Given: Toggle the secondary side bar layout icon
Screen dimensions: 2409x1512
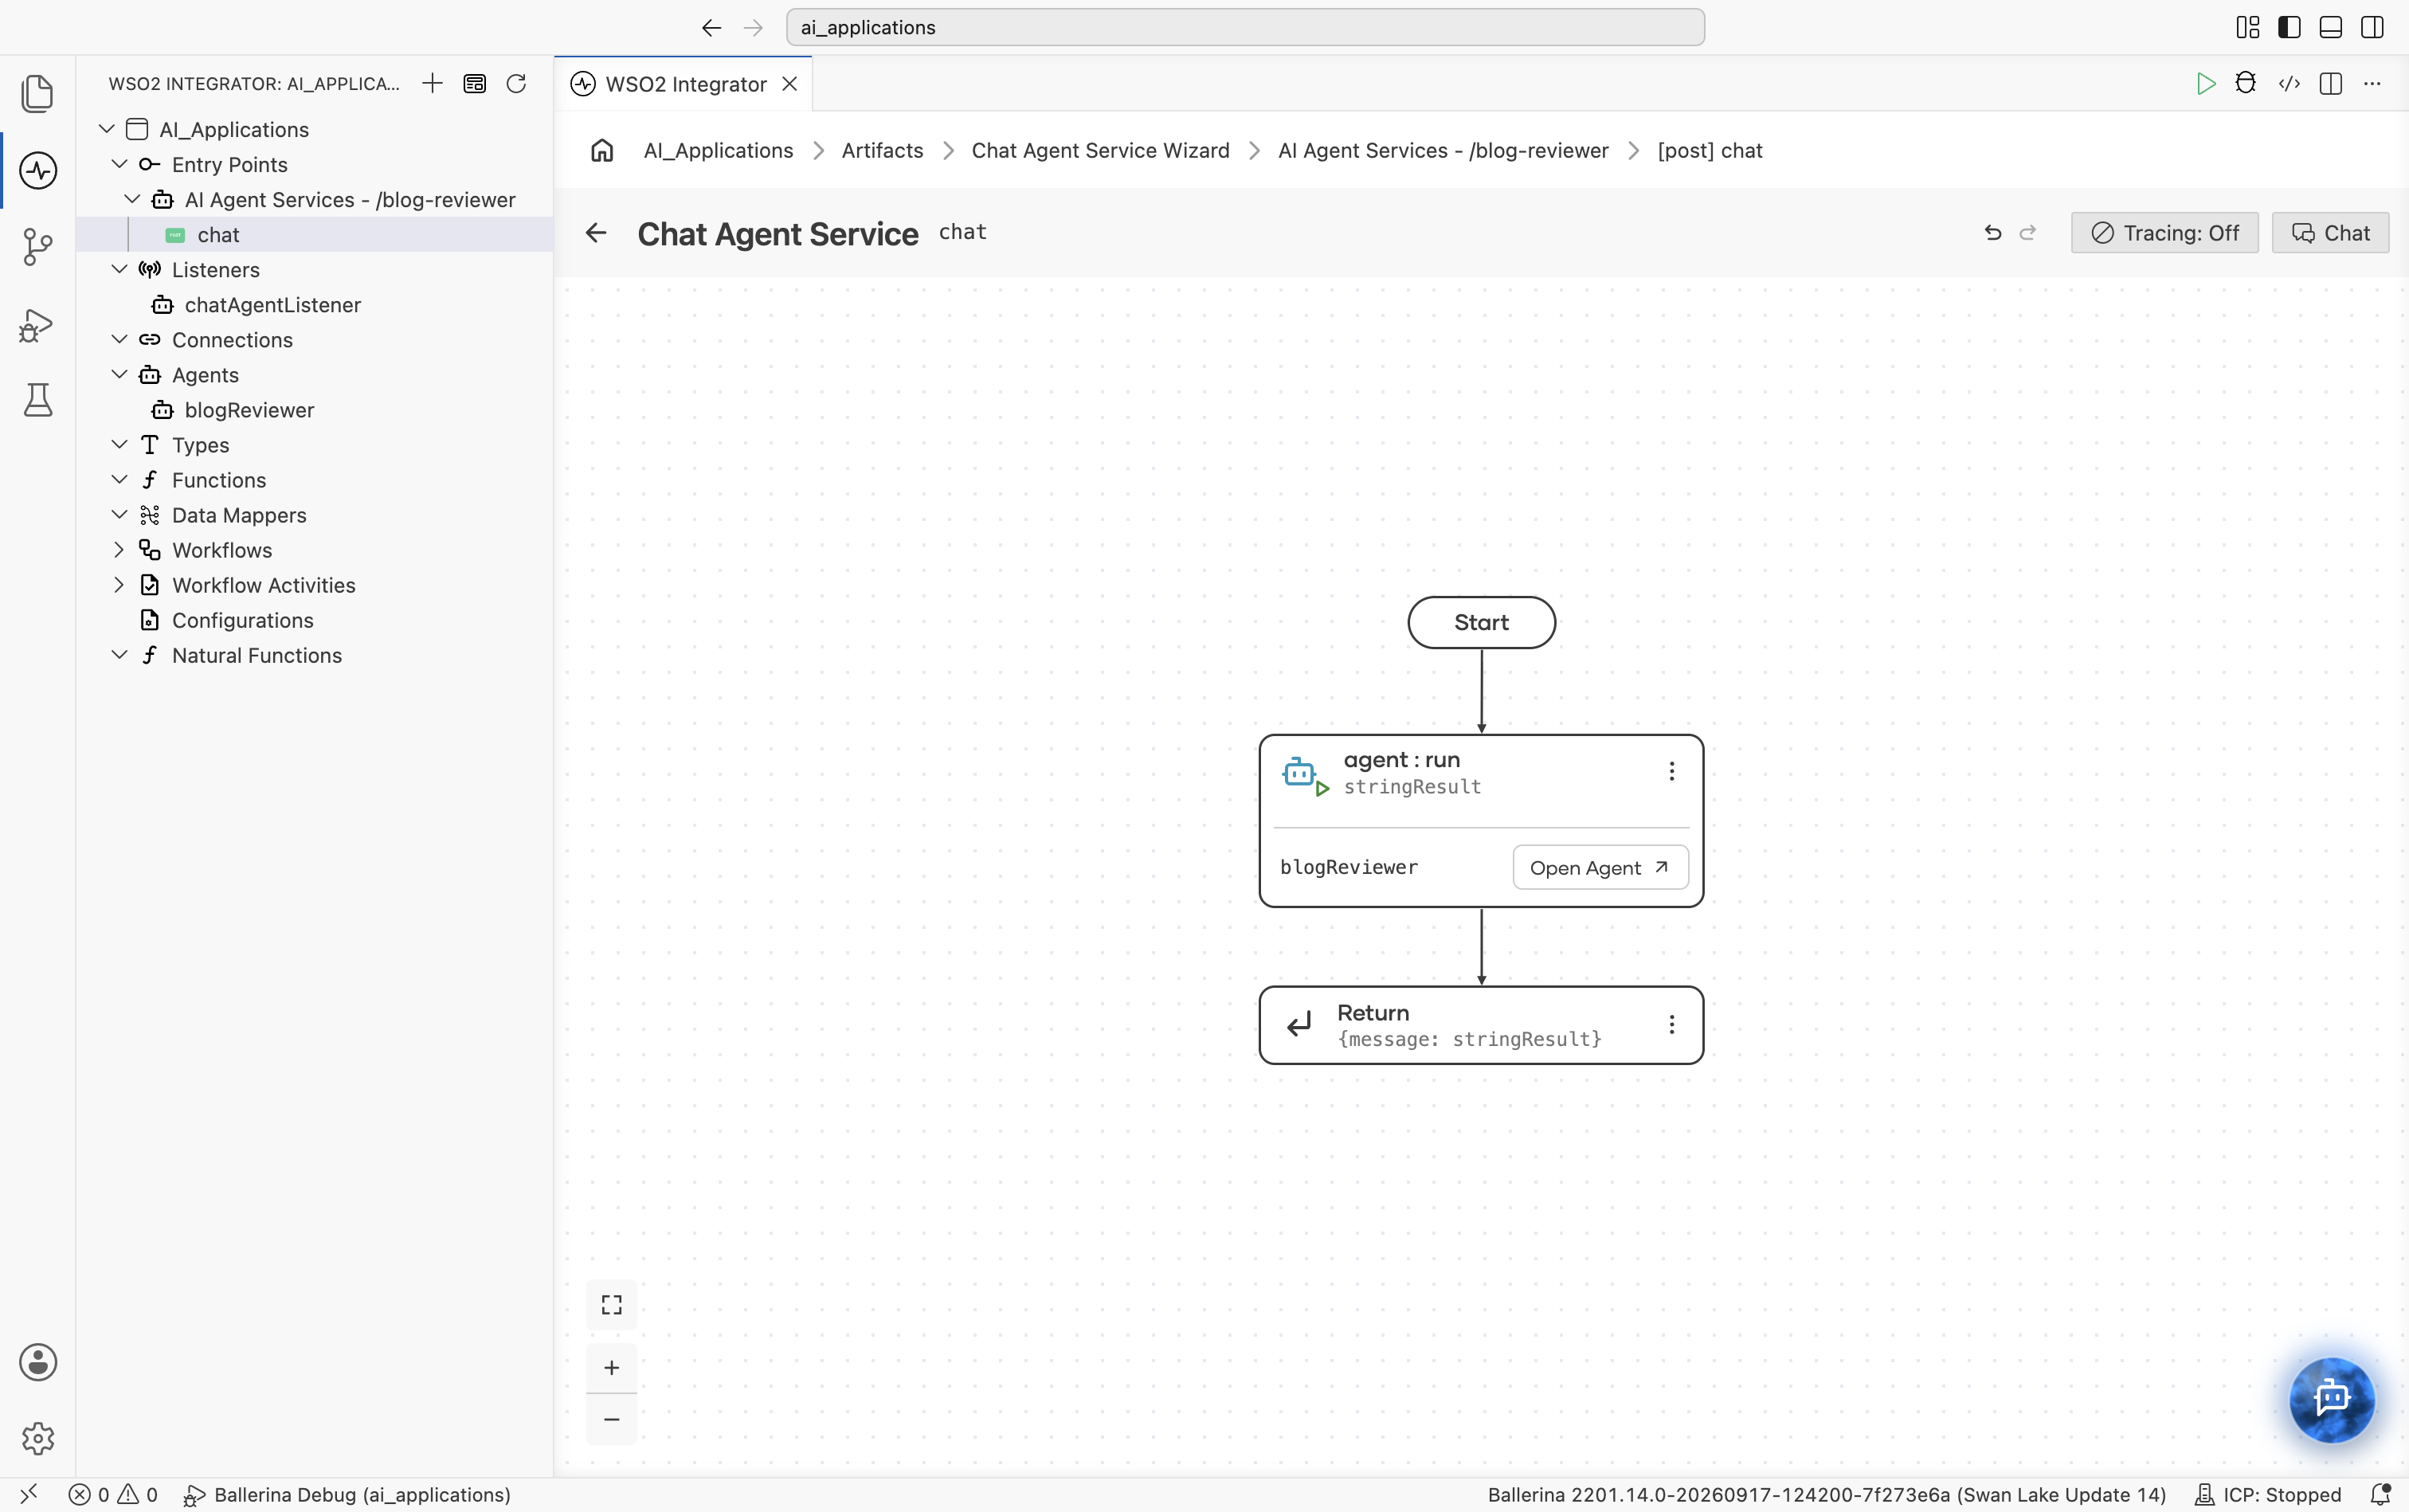Looking at the screenshot, I should tap(2372, 27).
